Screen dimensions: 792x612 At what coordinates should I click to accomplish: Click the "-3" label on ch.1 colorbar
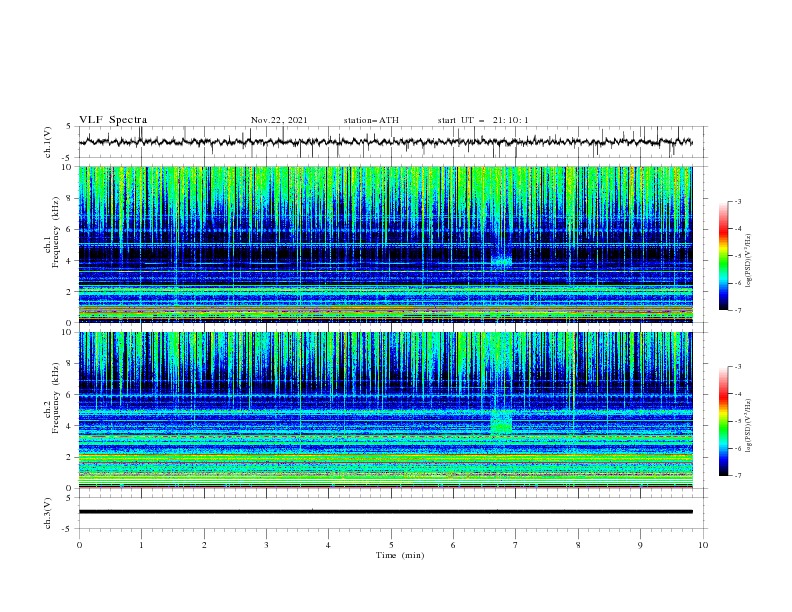point(738,201)
